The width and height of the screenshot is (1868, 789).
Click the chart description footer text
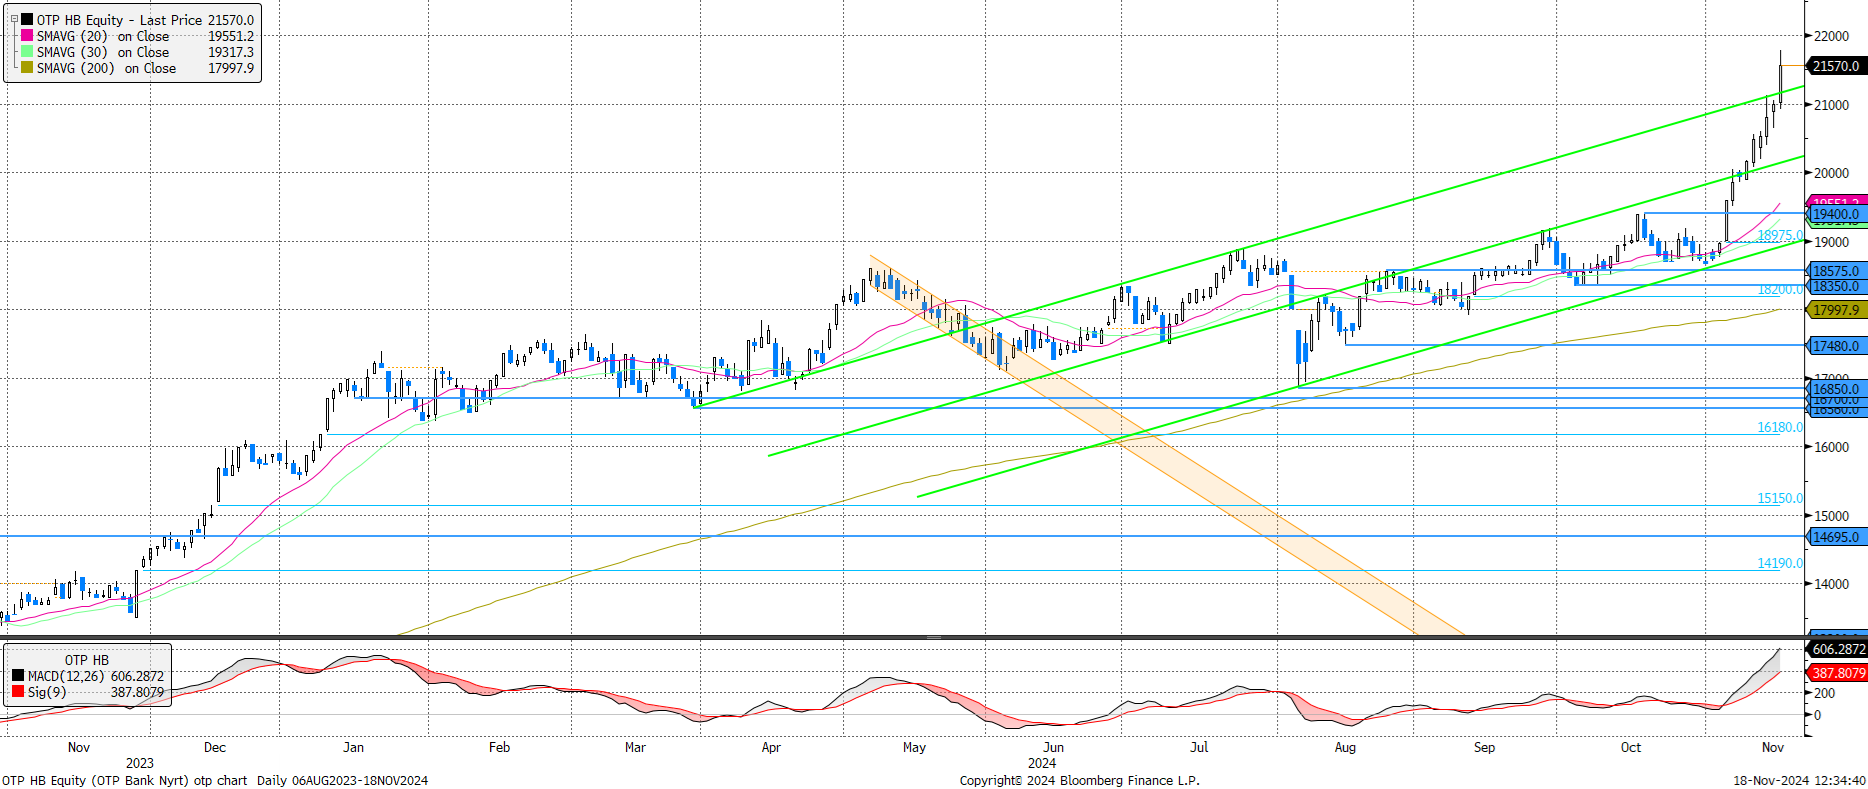215,780
